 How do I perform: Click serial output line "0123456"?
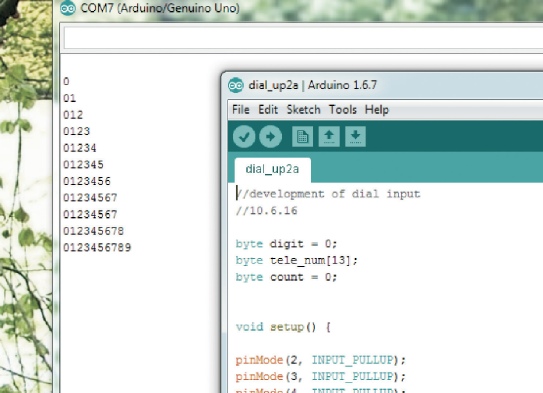coord(87,181)
